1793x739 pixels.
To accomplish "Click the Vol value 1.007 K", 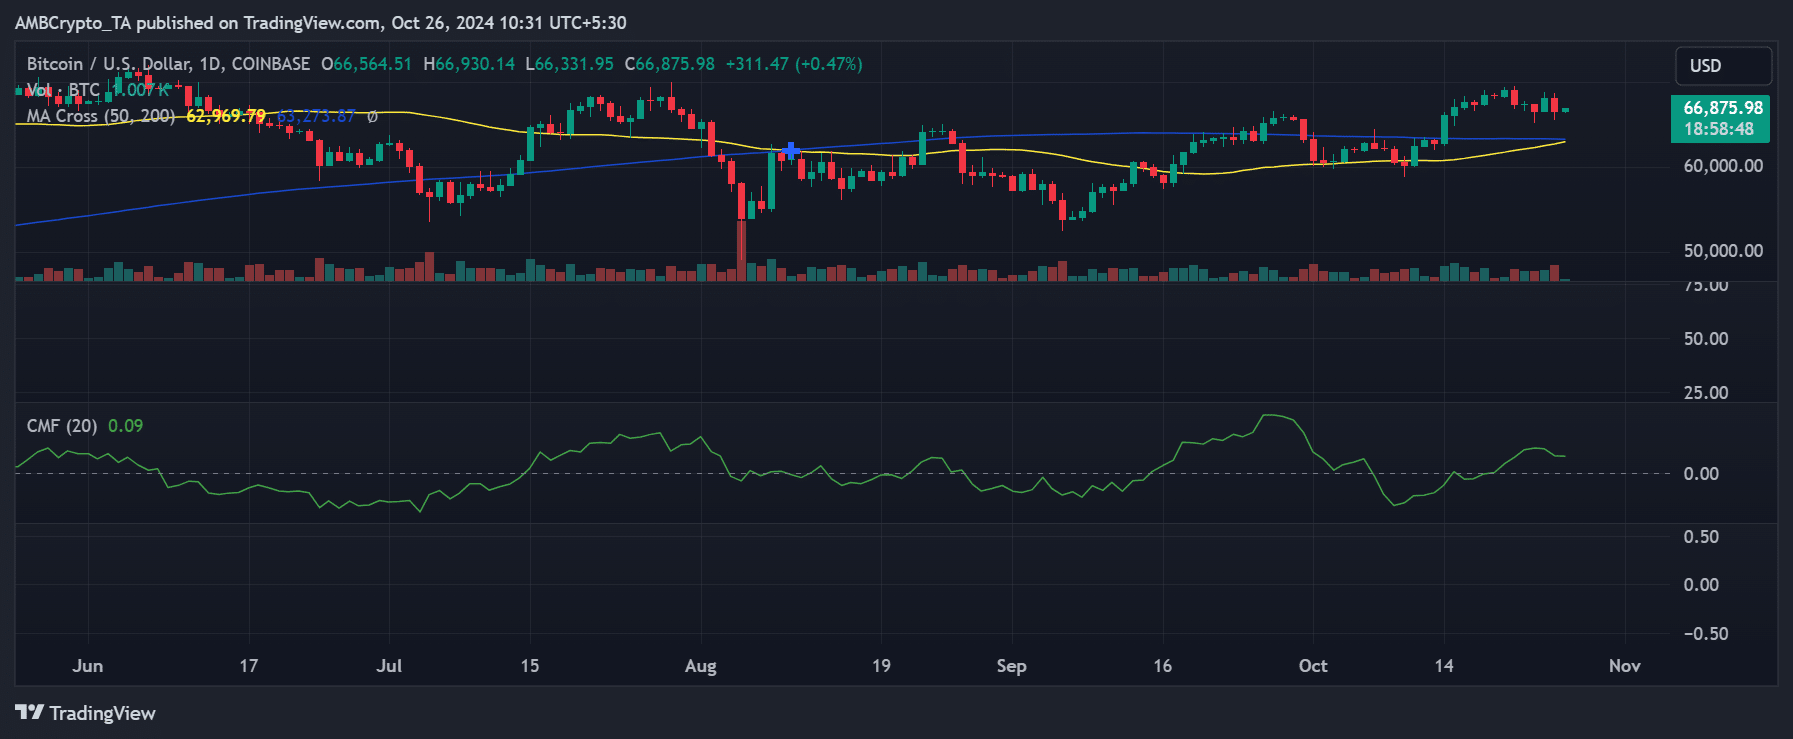I will coord(142,90).
